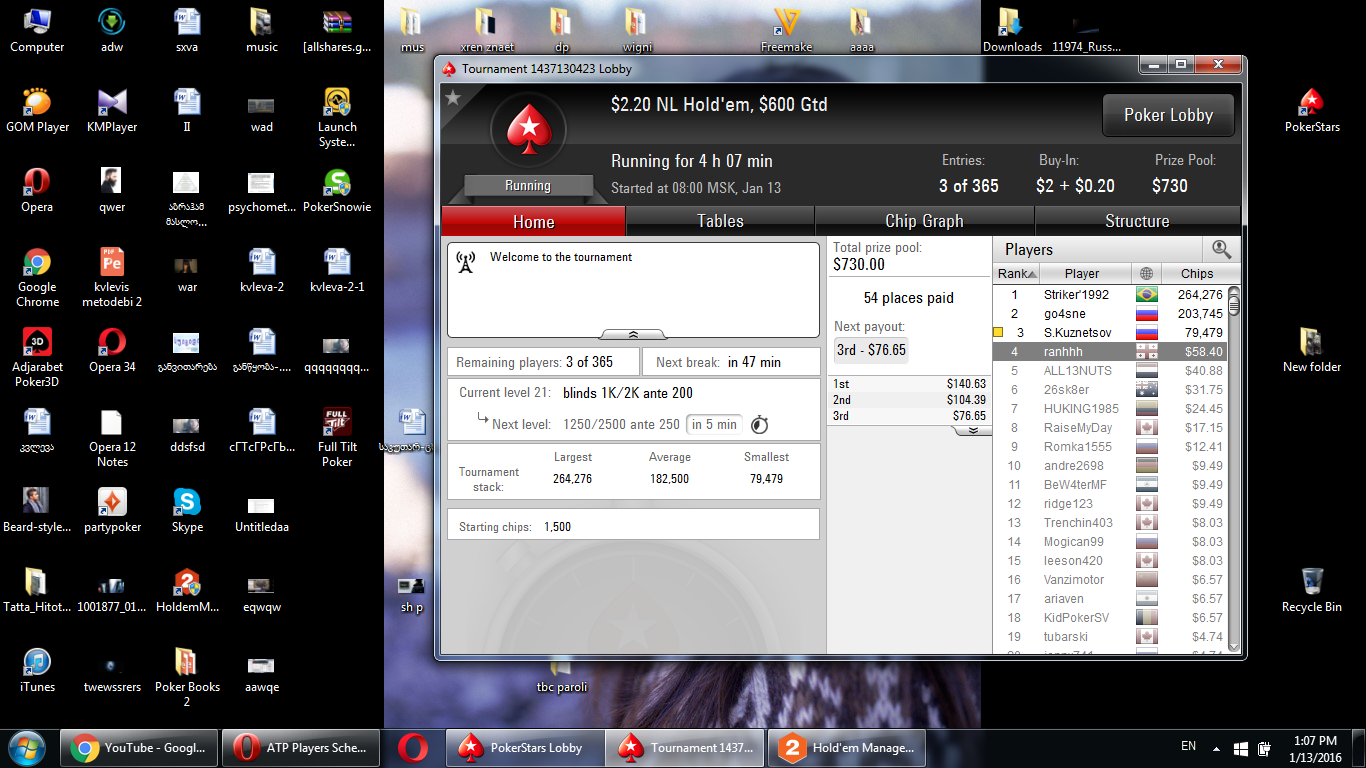Screen dimensions: 1366x768
Task: Open the Poker Lobby button
Action: (x=1168, y=115)
